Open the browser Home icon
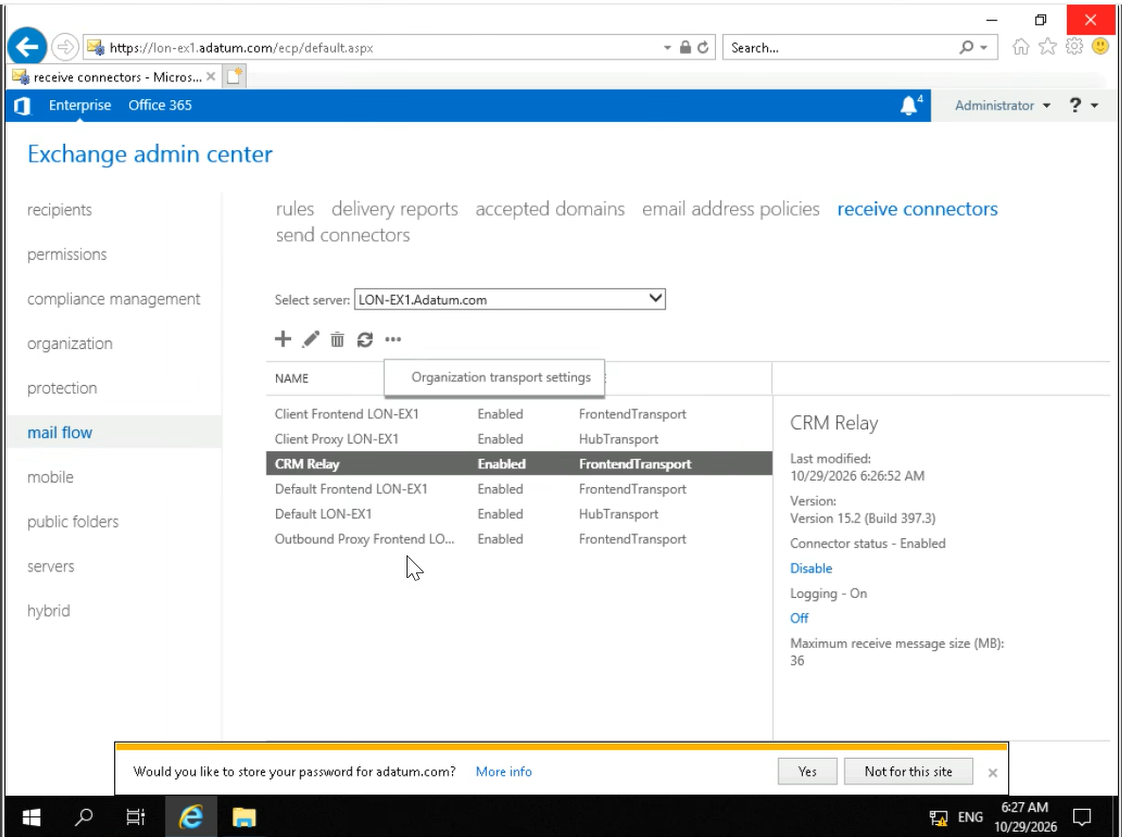 tap(1021, 47)
